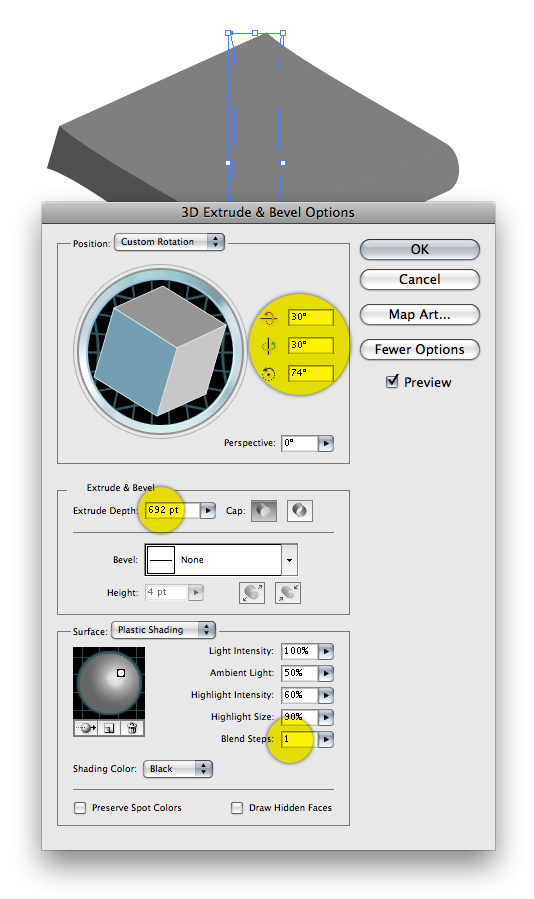The height and width of the screenshot is (899, 534).
Task: Open the Extrude Depth slider arrow
Action: pyautogui.click(x=208, y=510)
